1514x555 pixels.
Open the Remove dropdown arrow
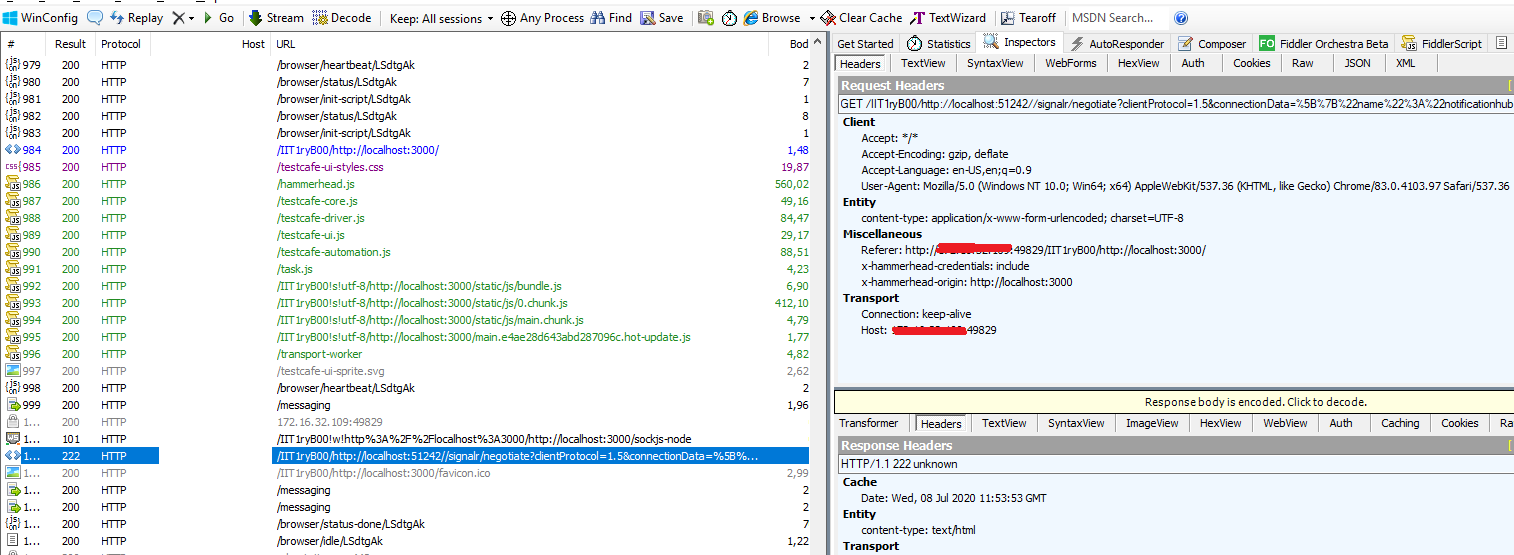[191, 18]
